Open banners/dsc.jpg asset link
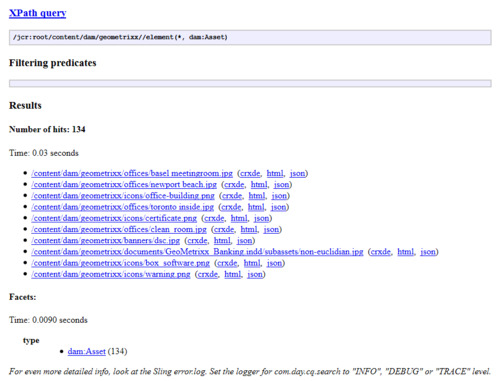Viewport: 500px width, 381px height. tap(106, 241)
